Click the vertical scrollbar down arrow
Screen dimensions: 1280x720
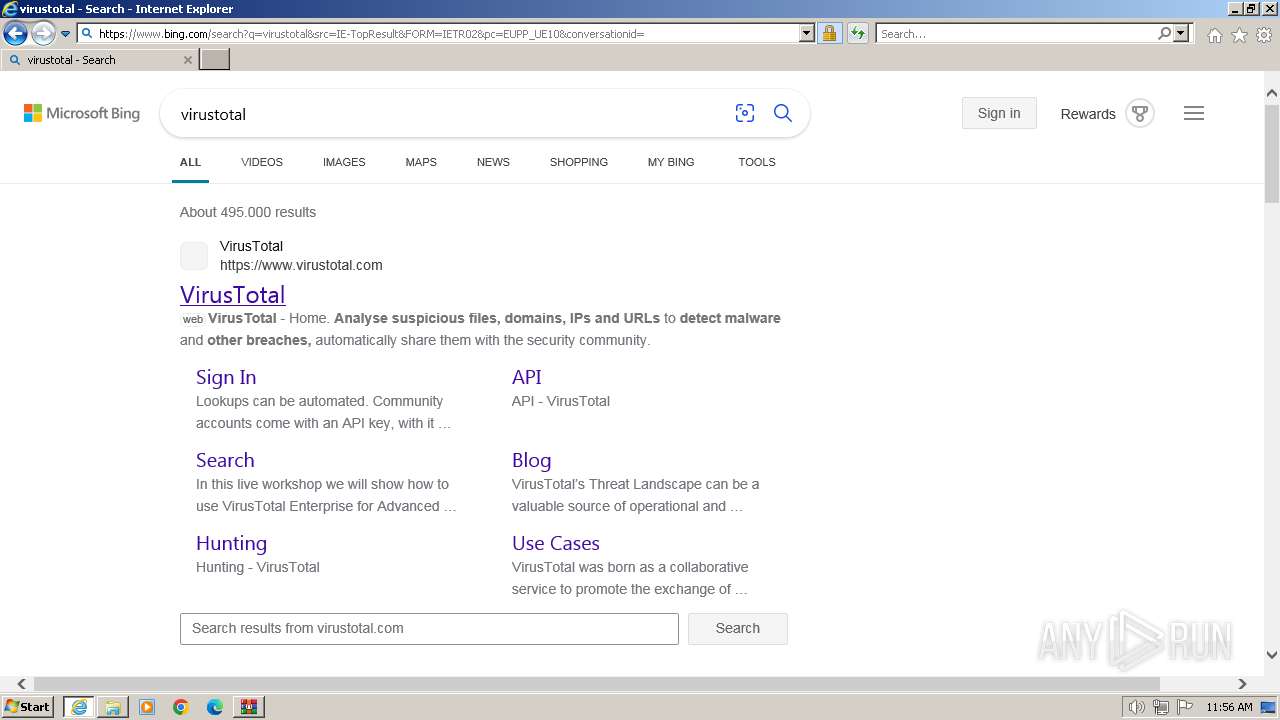(1272, 655)
